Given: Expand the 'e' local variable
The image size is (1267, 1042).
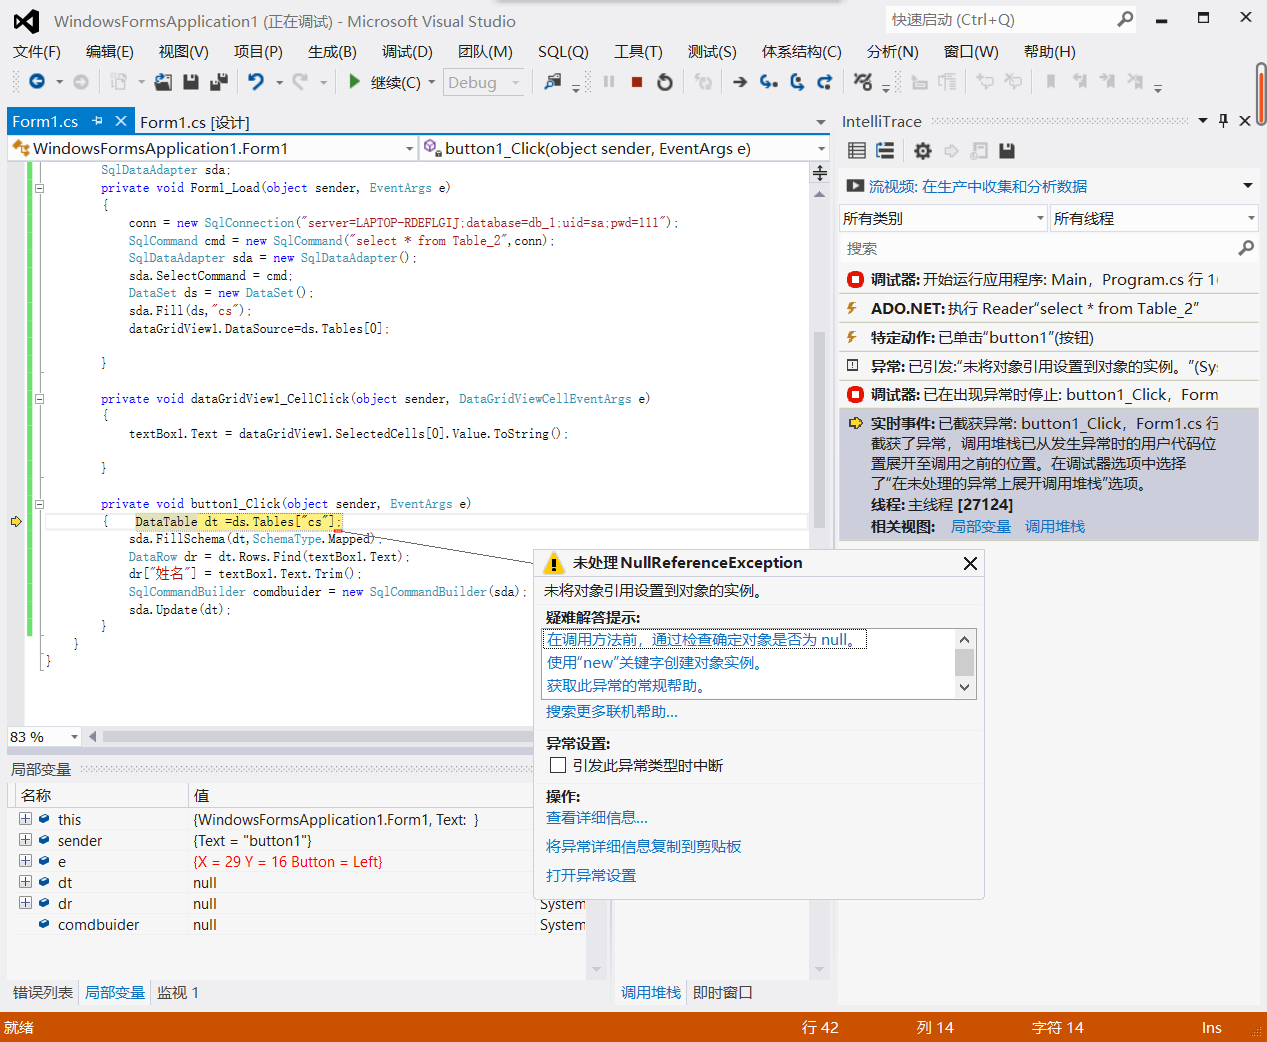Looking at the screenshot, I should 25,861.
